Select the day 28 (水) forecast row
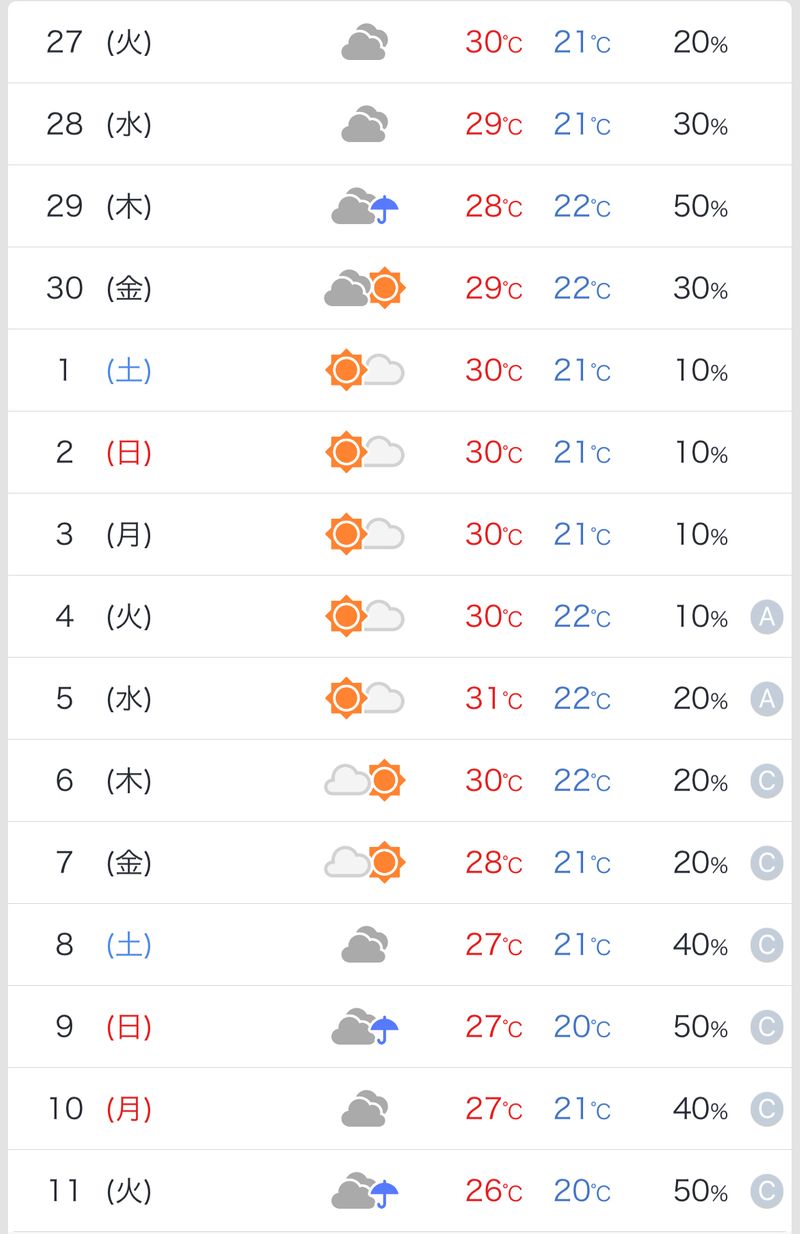Image resolution: width=800 pixels, height=1234 pixels. [x=400, y=125]
